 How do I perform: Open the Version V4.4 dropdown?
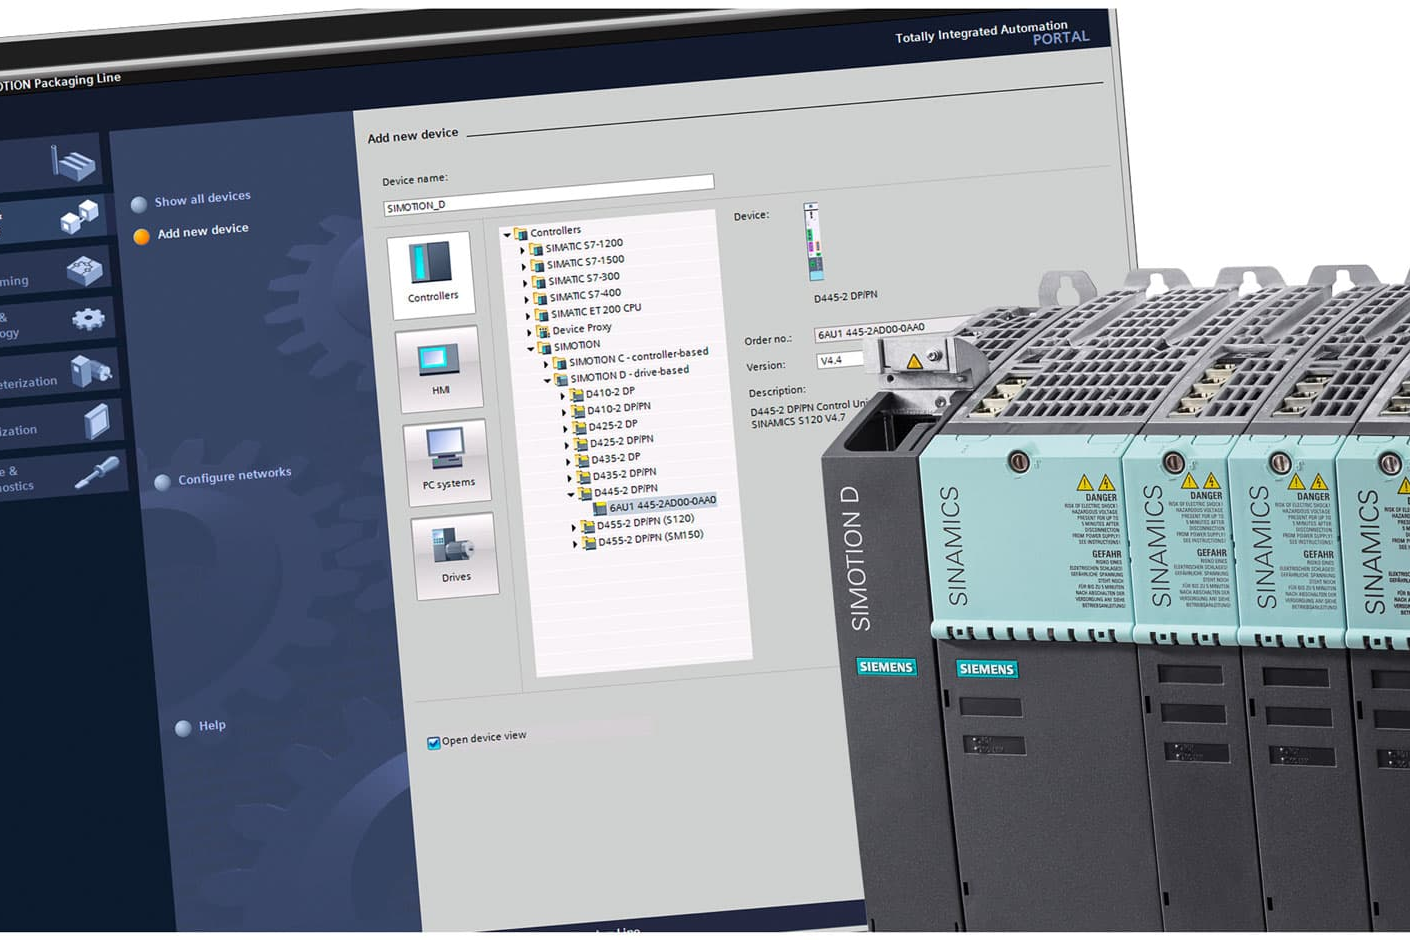coord(840,360)
